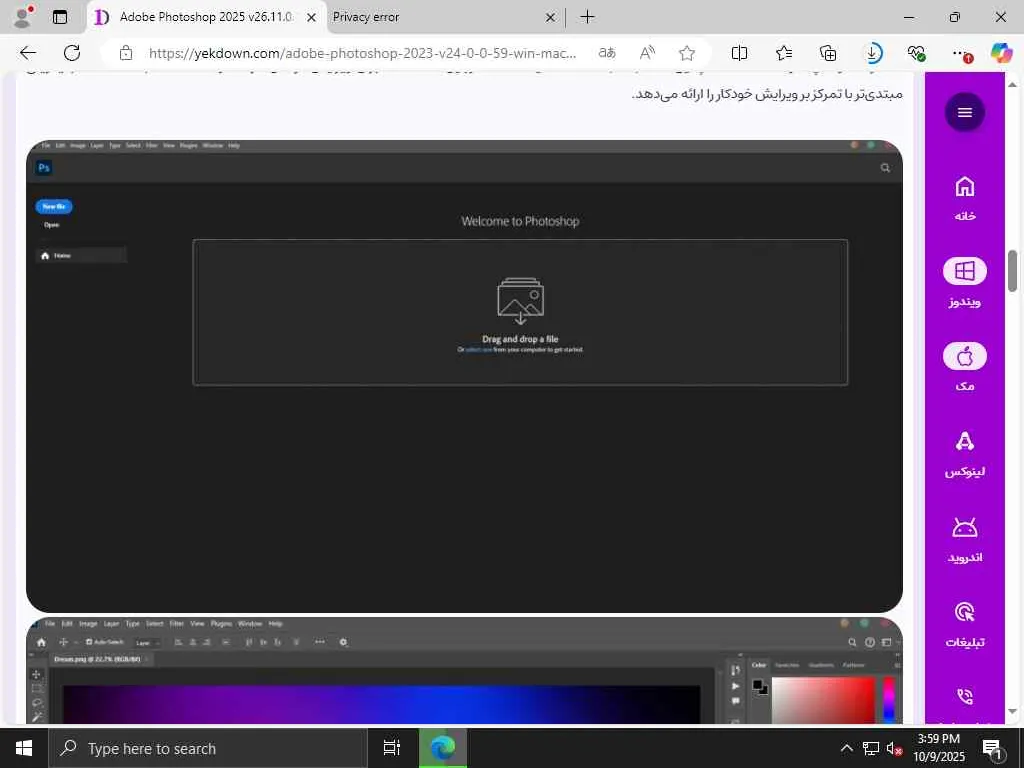
Task: Open the Welcome to Photoshop screenshot image
Action: [x=464, y=376]
